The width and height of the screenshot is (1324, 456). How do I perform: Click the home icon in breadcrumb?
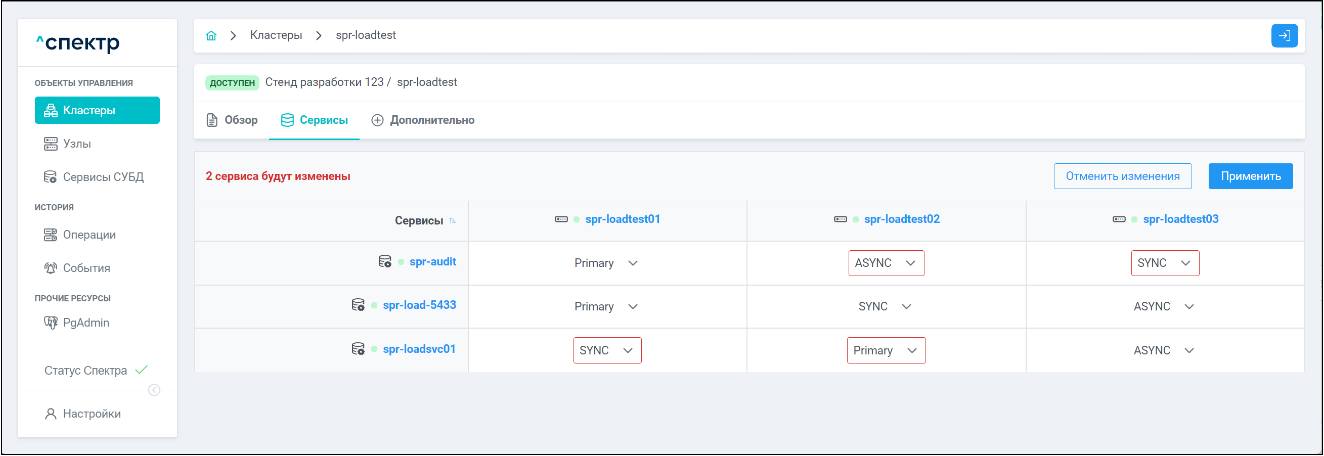(x=211, y=36)
